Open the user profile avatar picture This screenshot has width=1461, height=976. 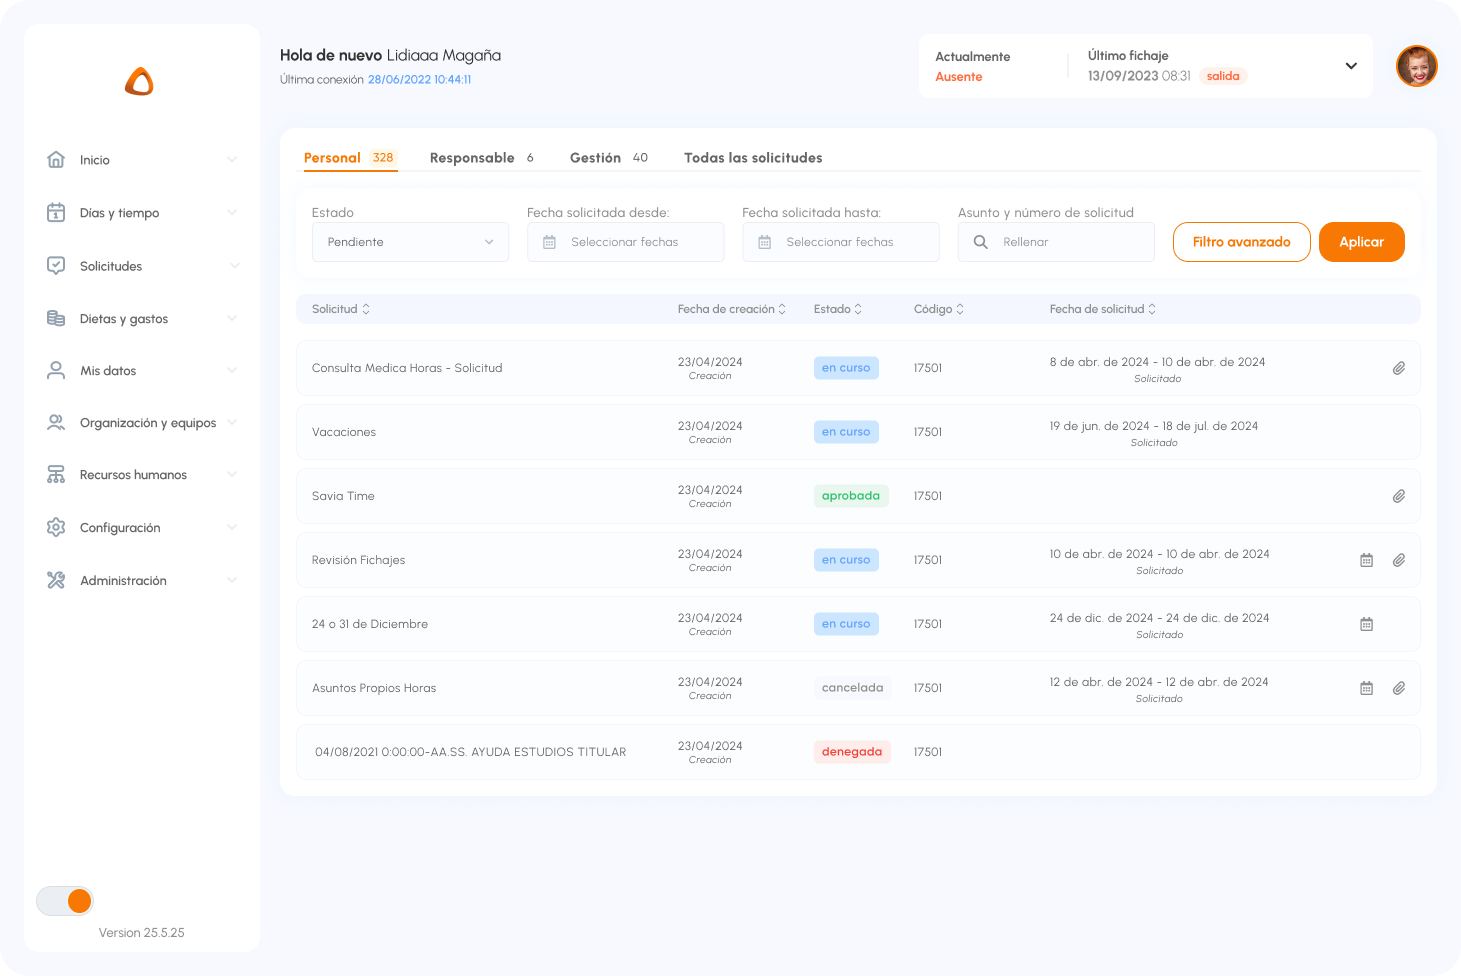pos(1416,66)
